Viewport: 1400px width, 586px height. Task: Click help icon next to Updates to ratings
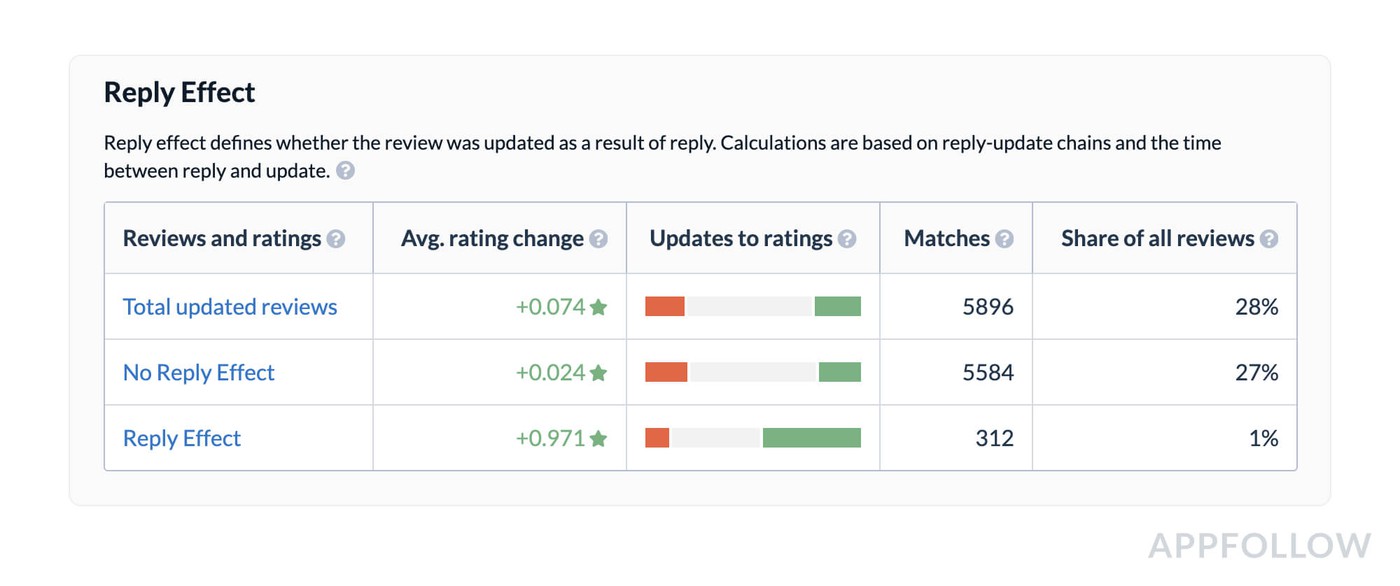[x=847, y=239]
